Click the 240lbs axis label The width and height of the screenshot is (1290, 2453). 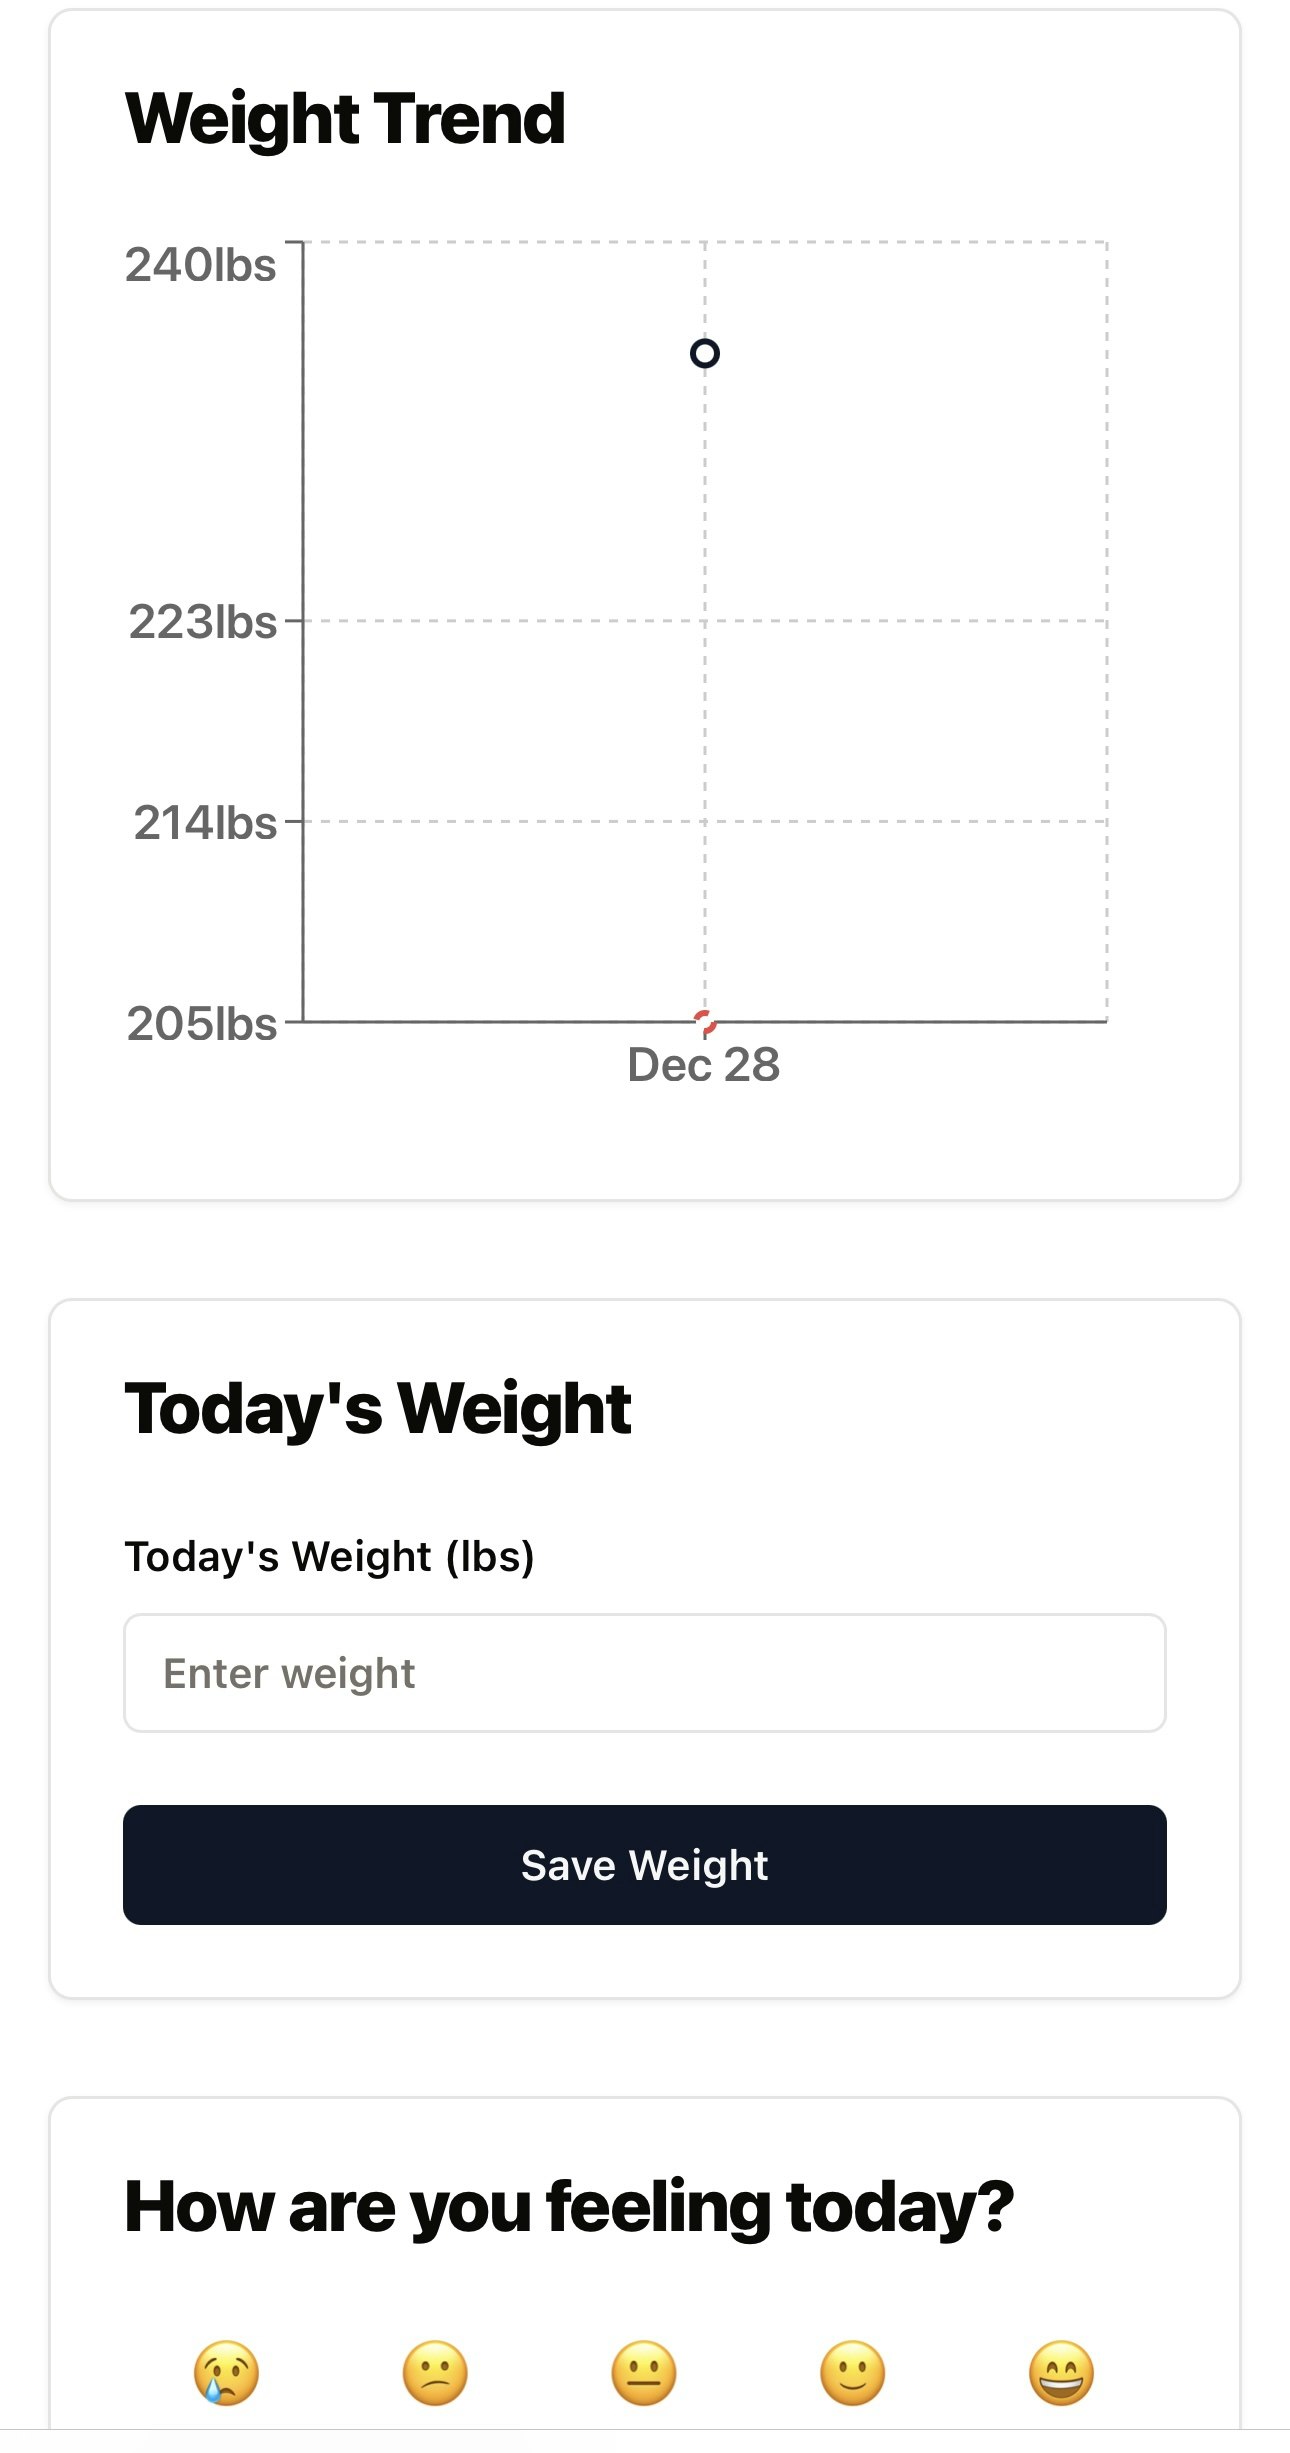coord(201,265)
